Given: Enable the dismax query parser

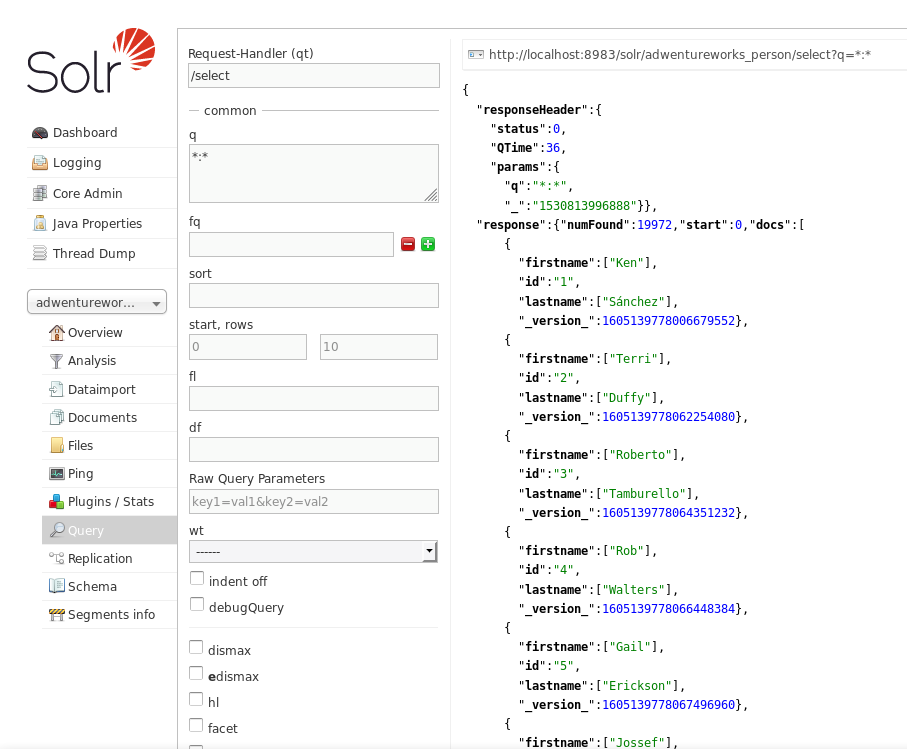Looking at the screenshot, I should click(x=196, y=646).
